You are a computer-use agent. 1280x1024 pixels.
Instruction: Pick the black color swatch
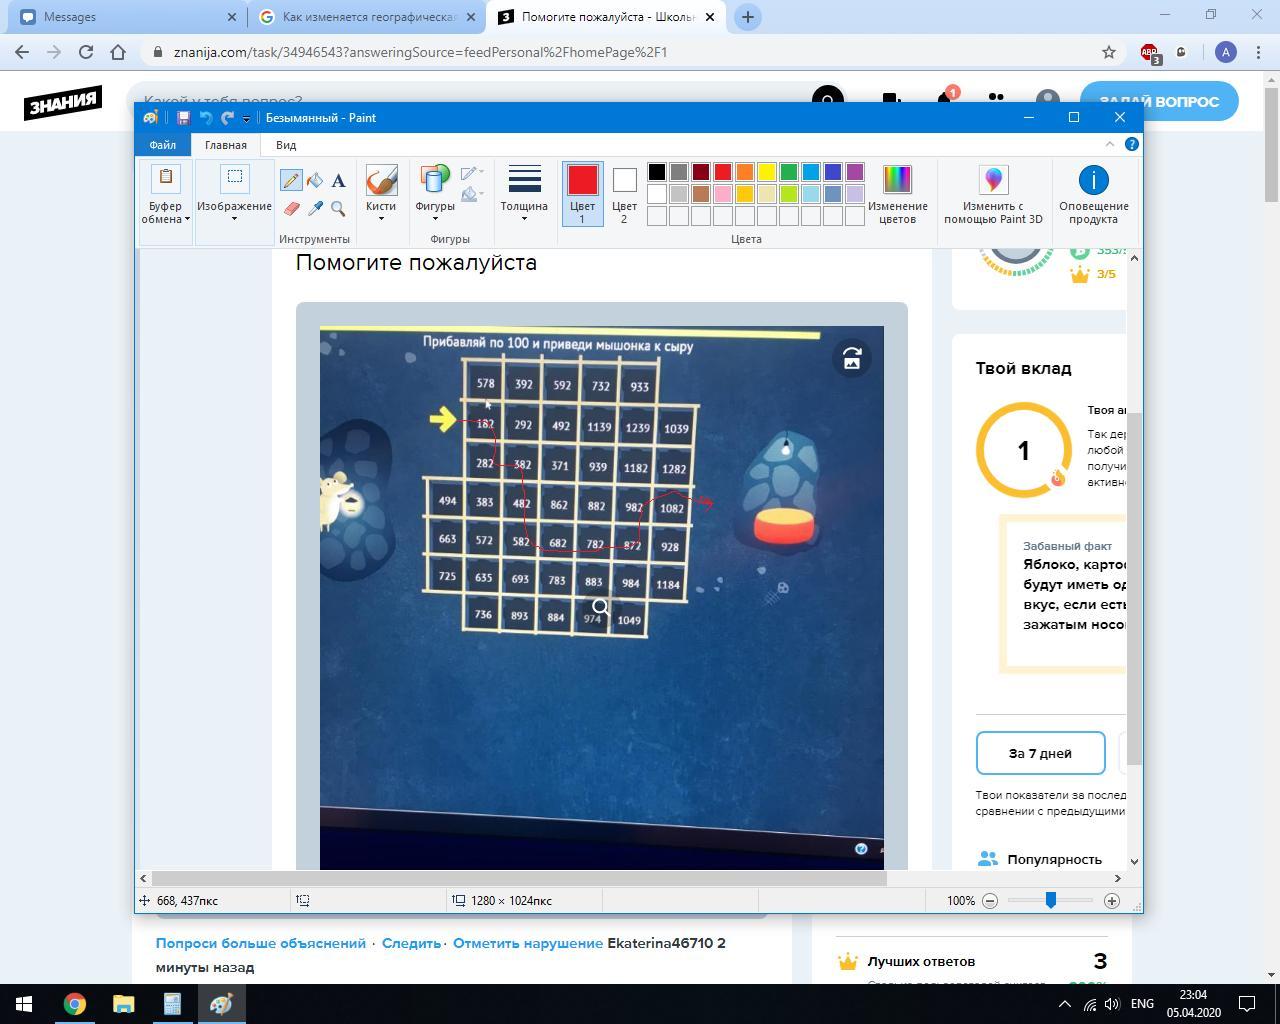(x=657, y=172)
